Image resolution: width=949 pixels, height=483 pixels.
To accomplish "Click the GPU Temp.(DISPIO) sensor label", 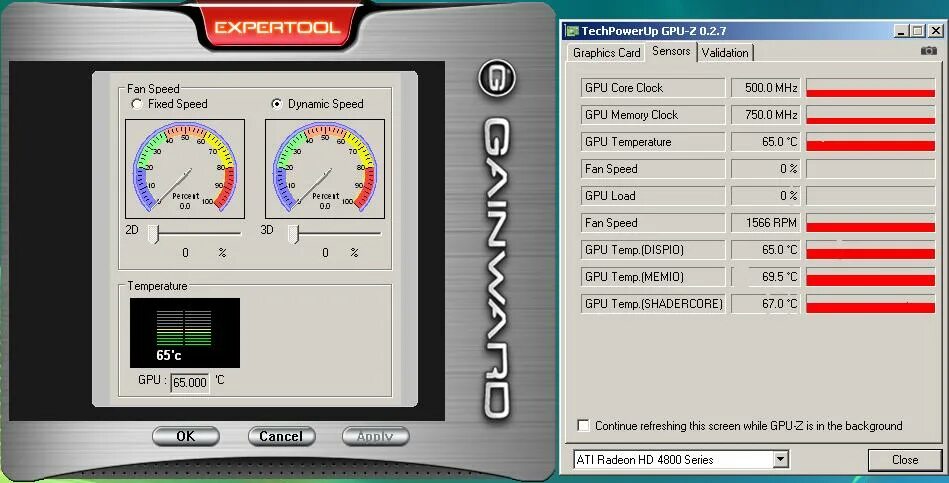I will (x=652, y=250).
